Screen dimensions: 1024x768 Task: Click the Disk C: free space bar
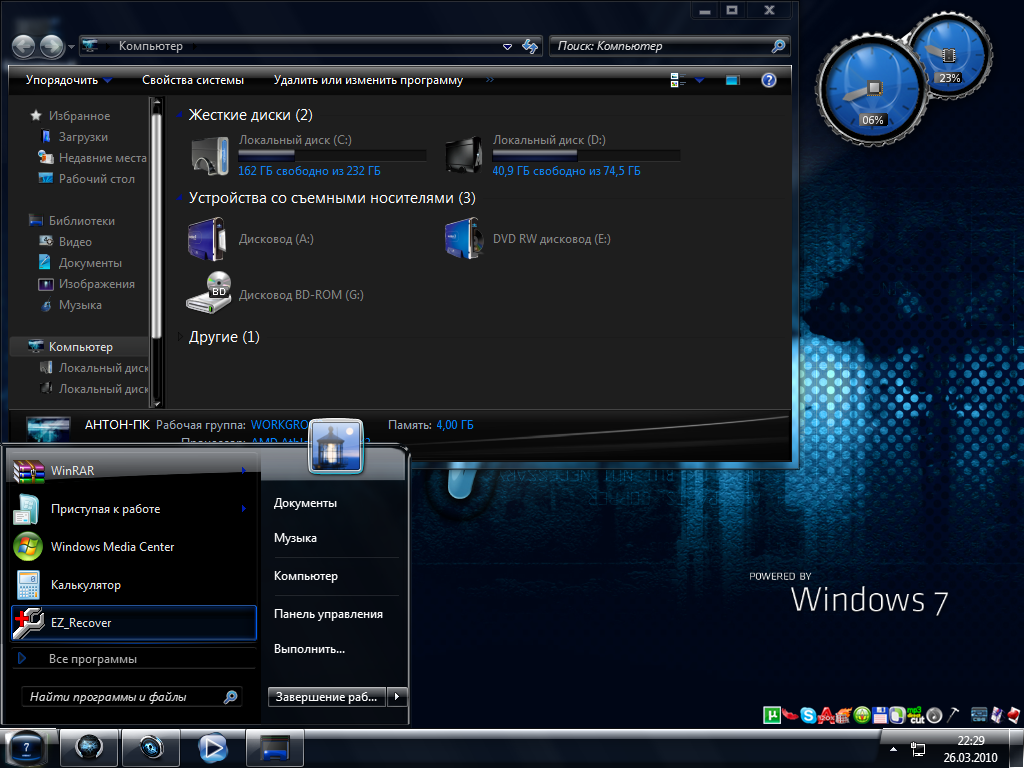pyautogui.click(x=332, y=155)
